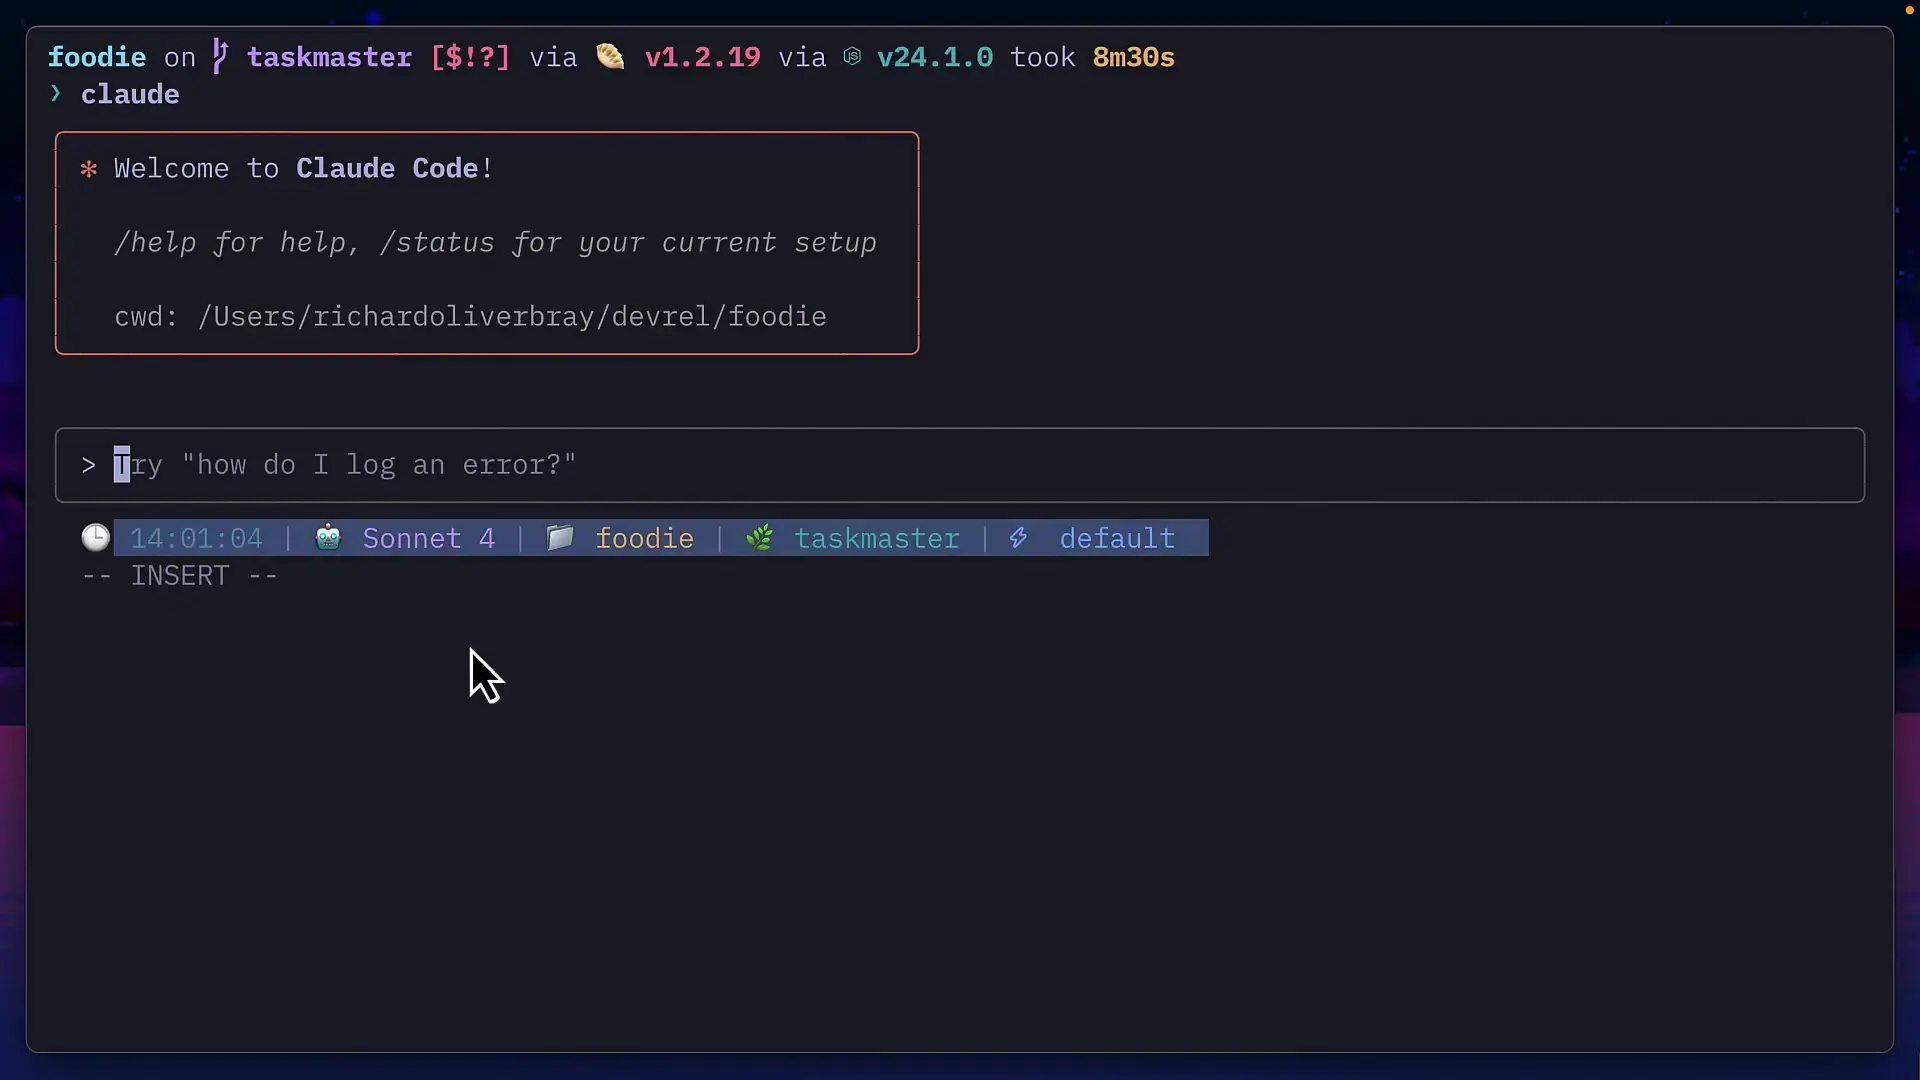Click the '/help for help' hint line
The height and width of the screenshot is (1080, 1920).
point(495,243)
